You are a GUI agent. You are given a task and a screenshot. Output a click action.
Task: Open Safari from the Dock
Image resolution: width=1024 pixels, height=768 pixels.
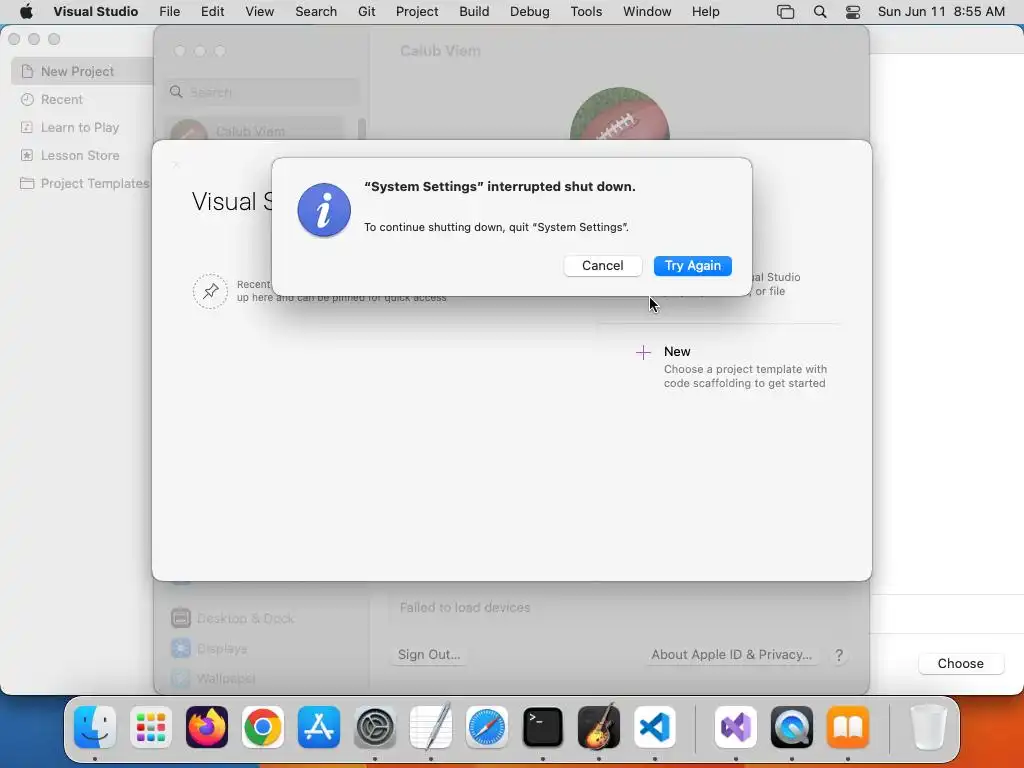point(487,727)
